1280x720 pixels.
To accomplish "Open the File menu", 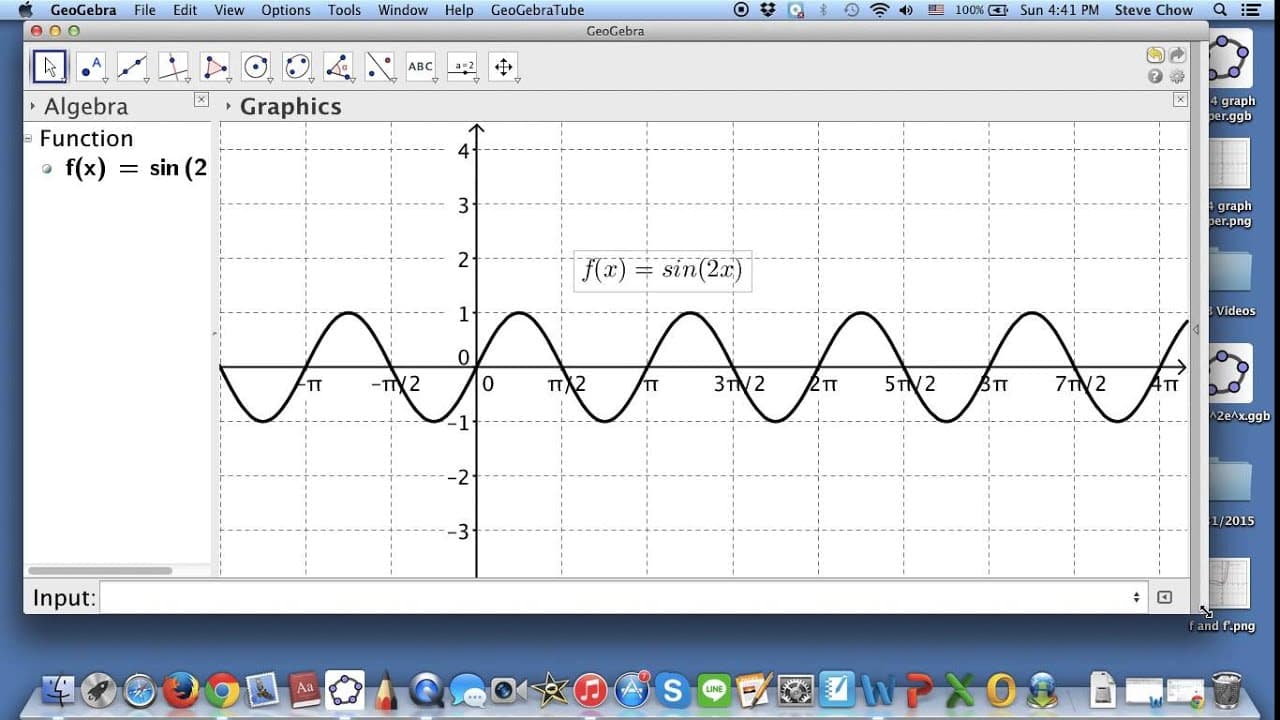I will coord(144,10).
